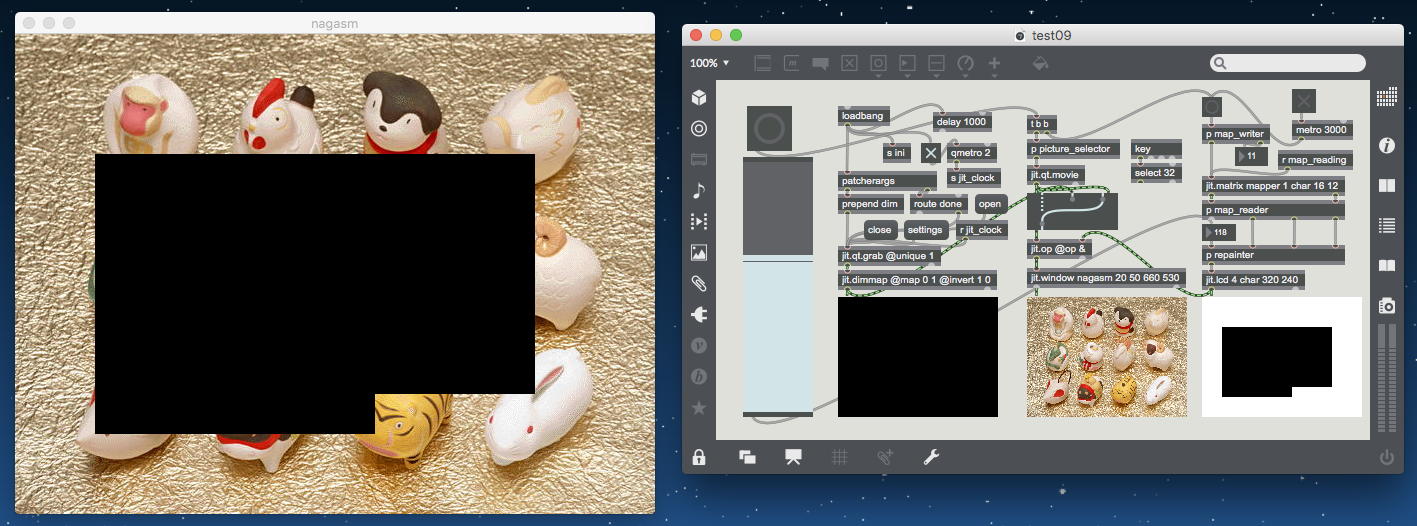Toggle the grid display icon in bottom bar
This screenshot has height=526, width=1417.
[839, 457]
